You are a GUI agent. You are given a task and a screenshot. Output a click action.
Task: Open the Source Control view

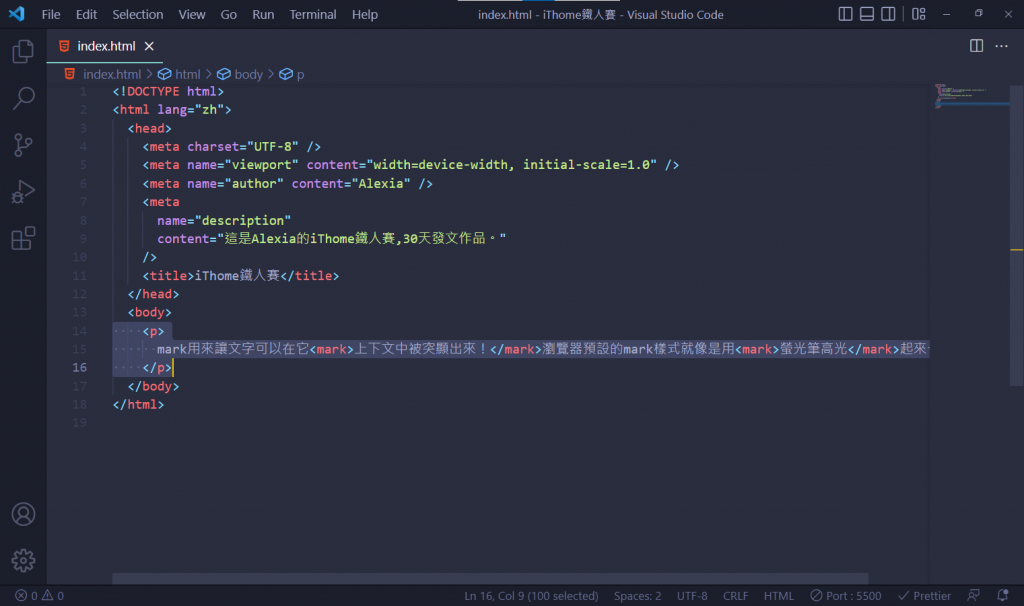coord(23,145)
